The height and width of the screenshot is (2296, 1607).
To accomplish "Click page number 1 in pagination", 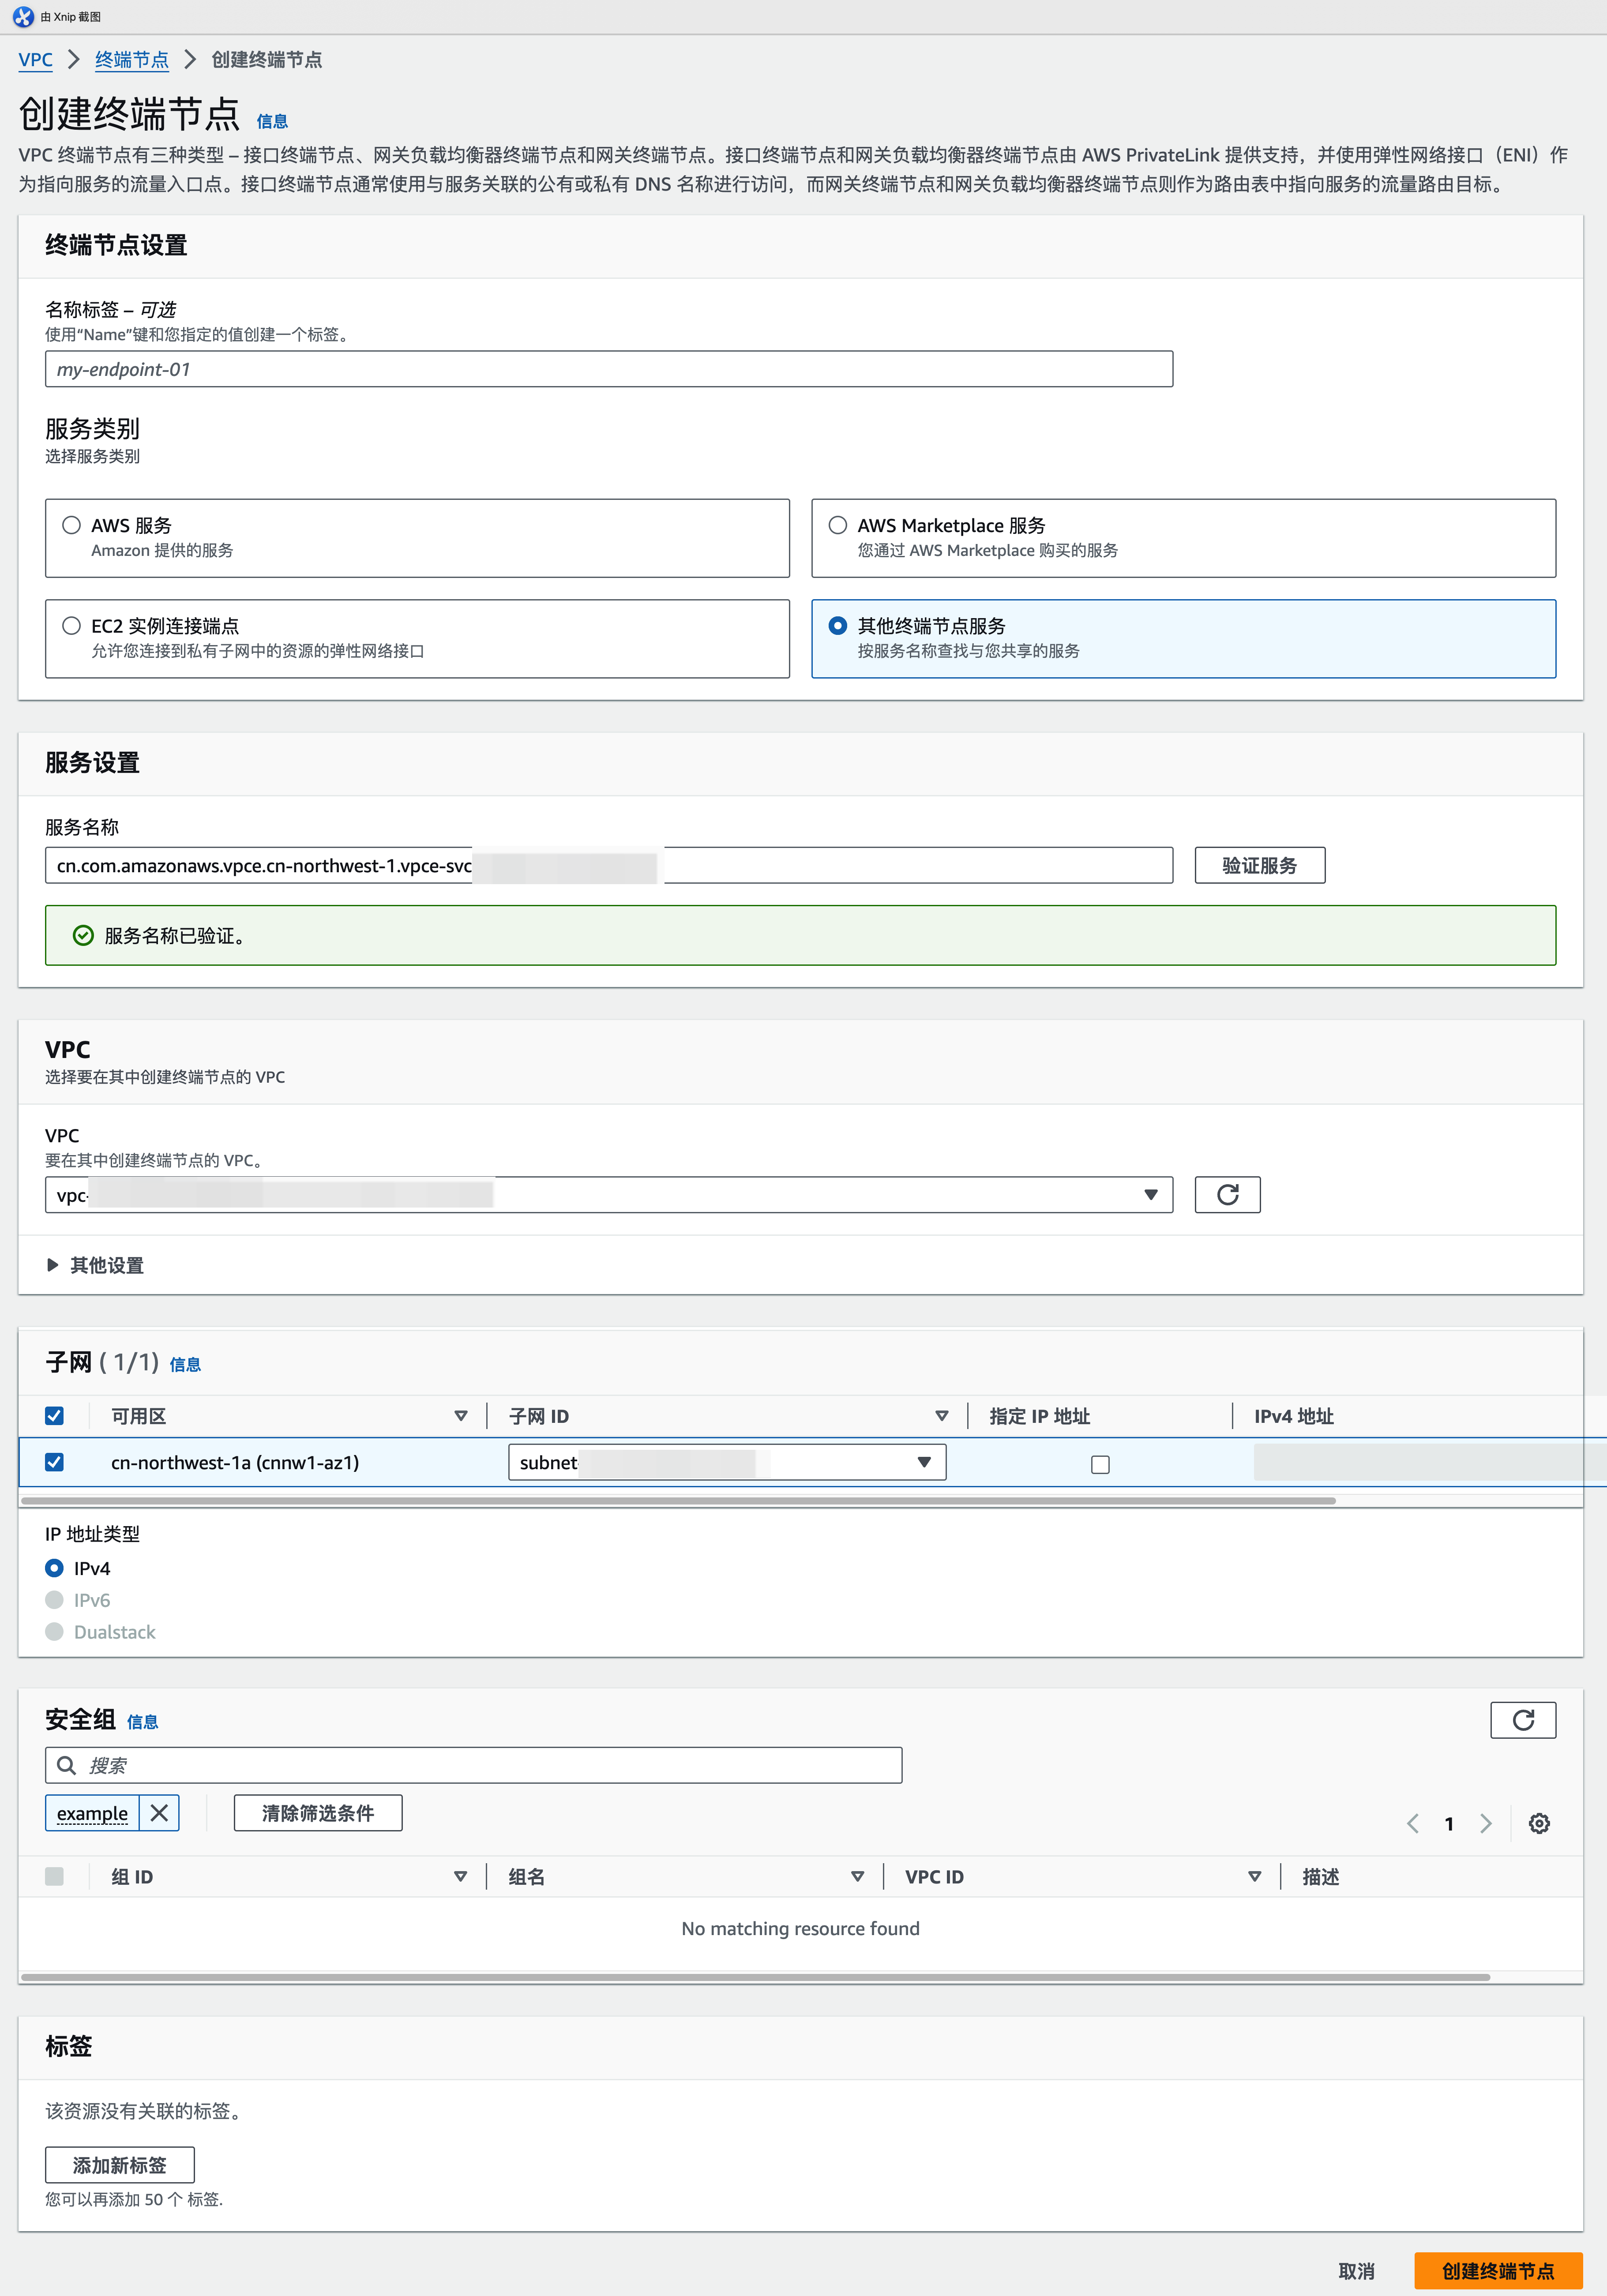I will [1449, 1823].
